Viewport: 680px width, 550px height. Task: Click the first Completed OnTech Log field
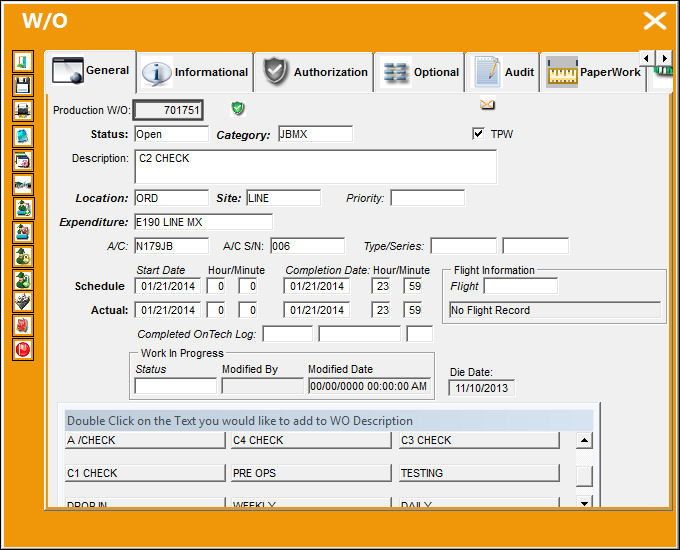[x=288, y=334]
